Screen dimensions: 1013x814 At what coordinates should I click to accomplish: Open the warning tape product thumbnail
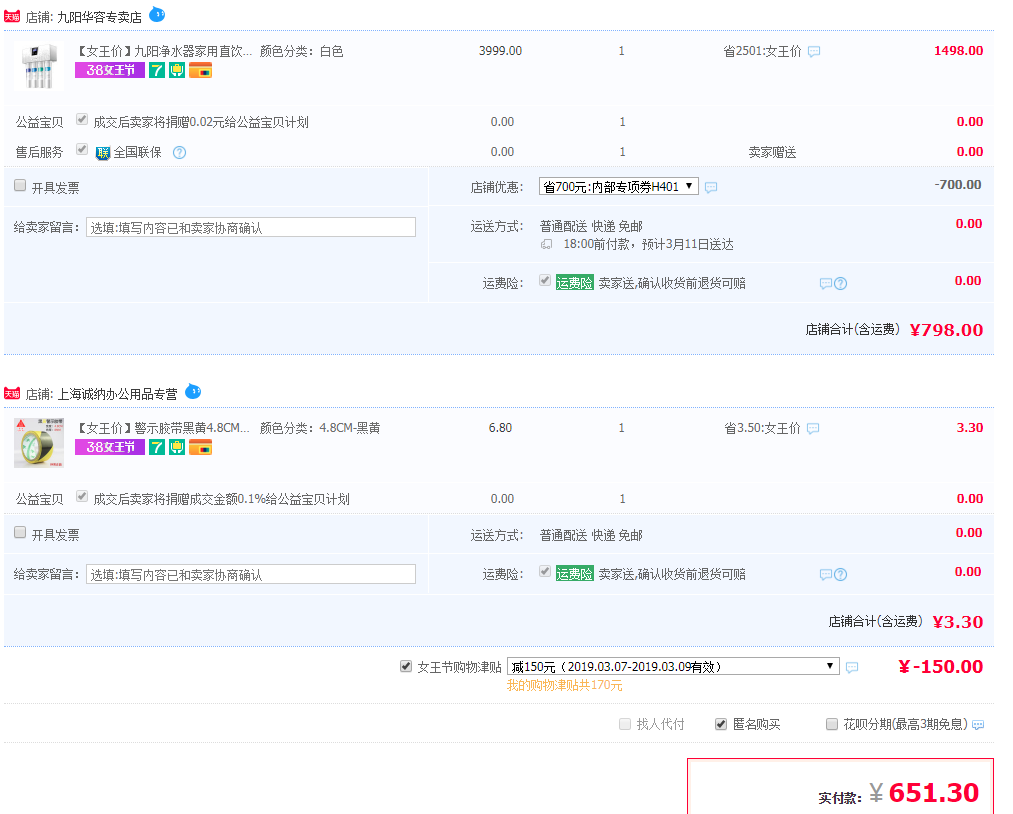(x=39, y=443)
